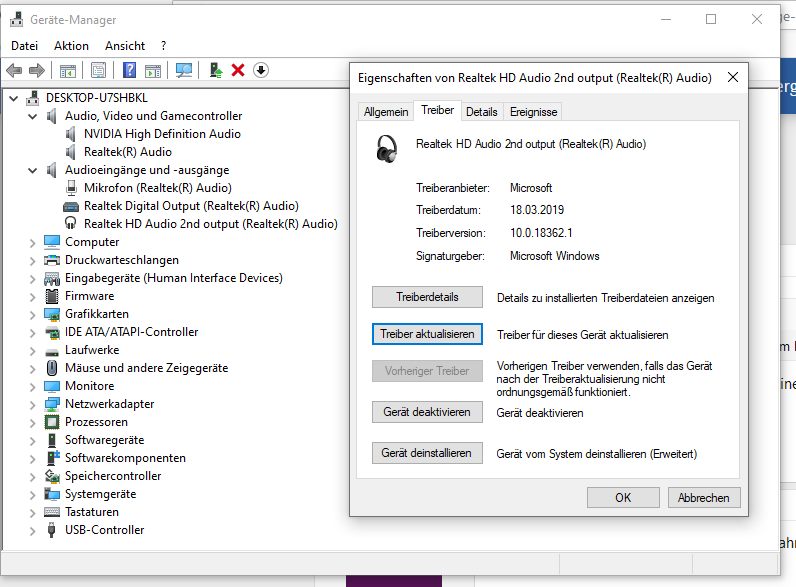Viewport: 796px width, 587px height.
Task: Collapse Audioeingänge und -ausgänge
Action: (32, 170)
